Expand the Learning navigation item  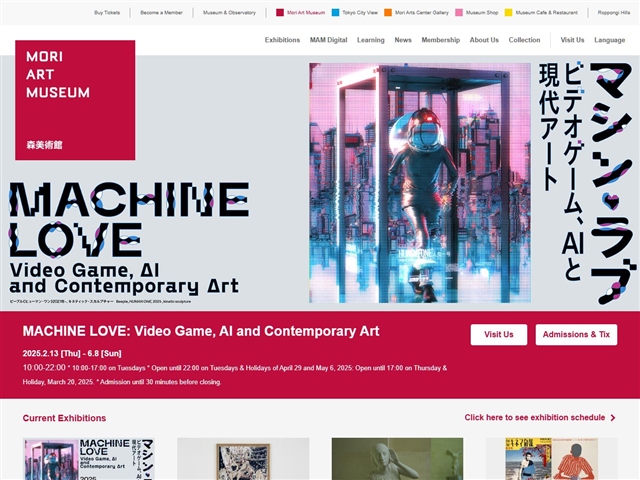[370, 40]
